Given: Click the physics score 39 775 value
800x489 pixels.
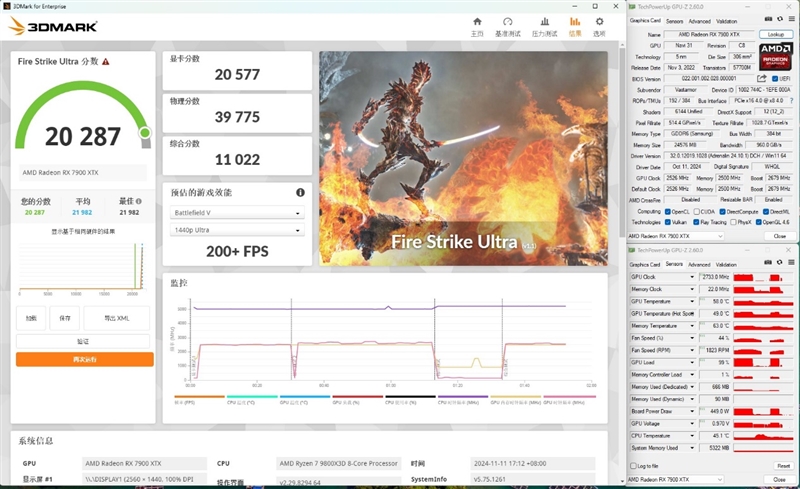Looking at the screenshot, I should pyautogui.click(x=237, y=117).
